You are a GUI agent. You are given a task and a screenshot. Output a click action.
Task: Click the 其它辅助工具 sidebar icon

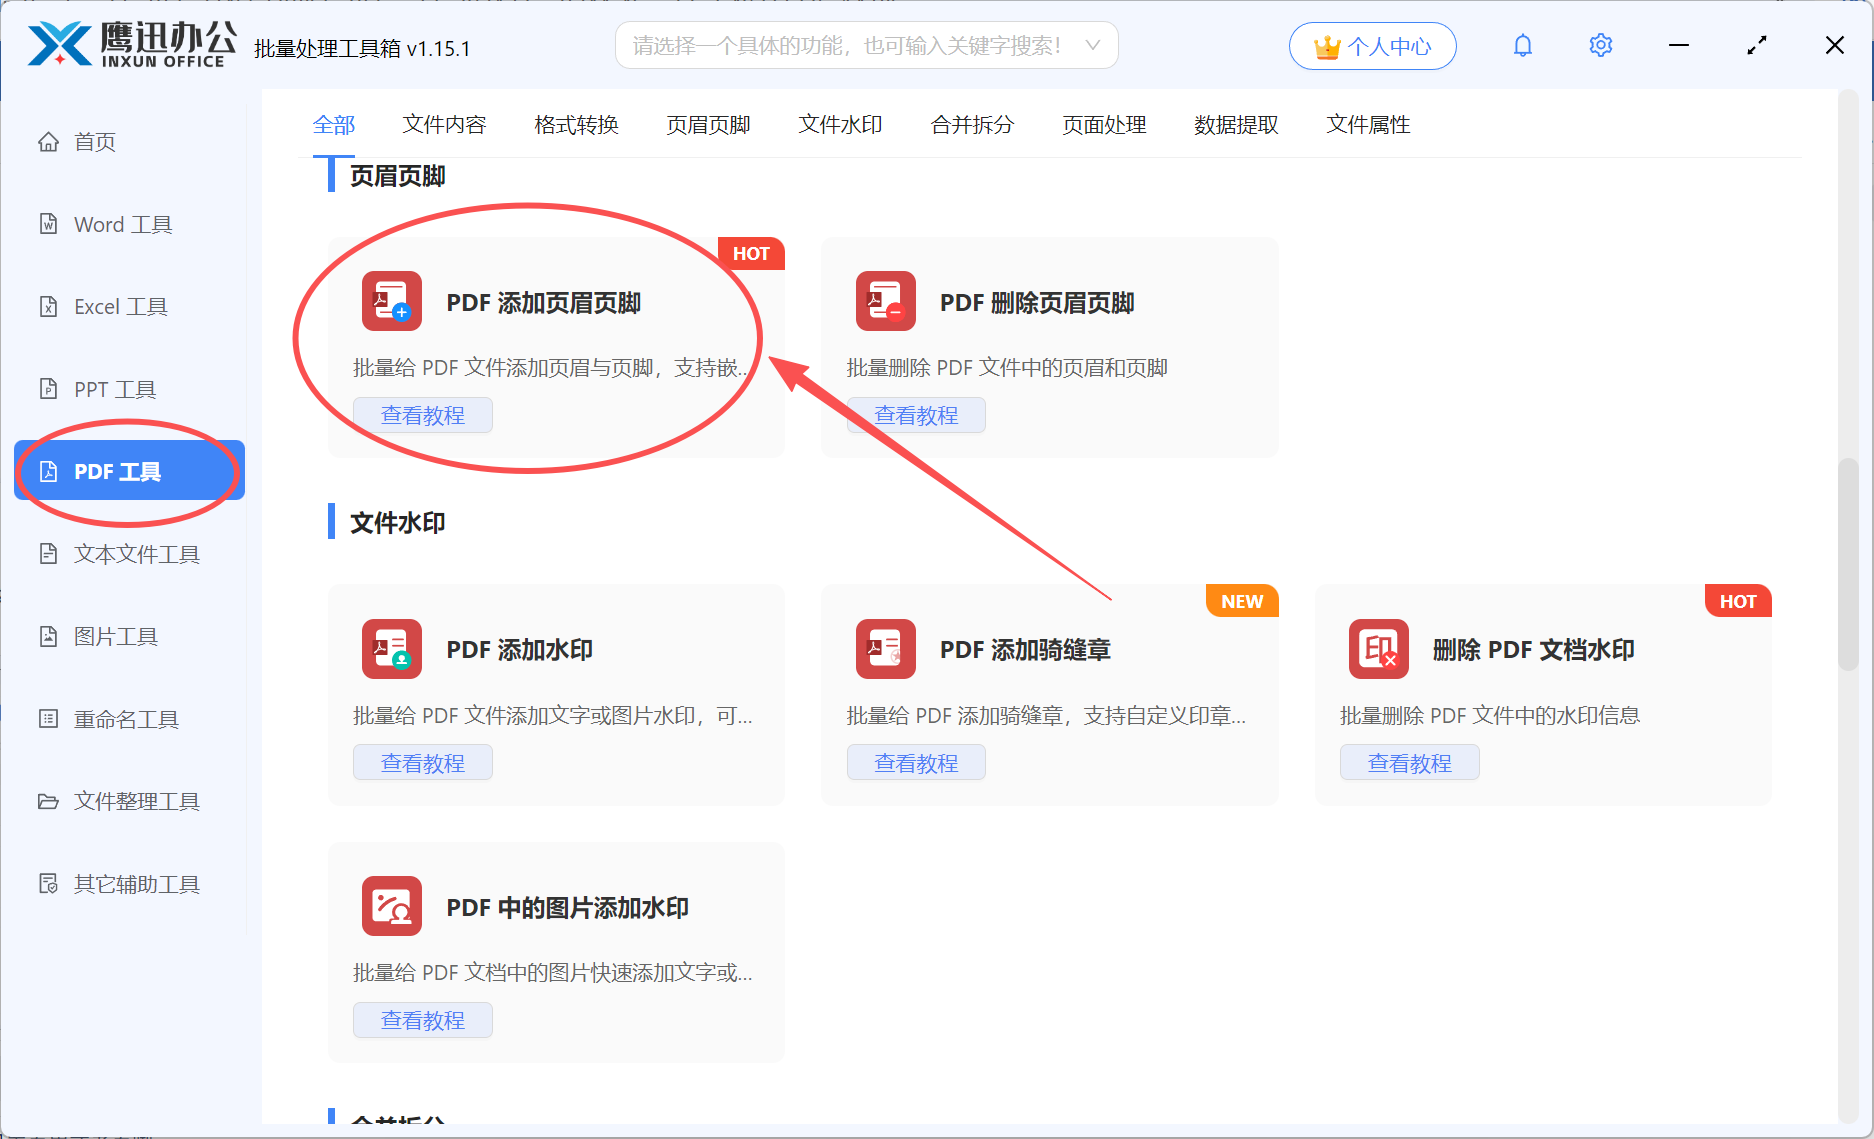(48, 884)
